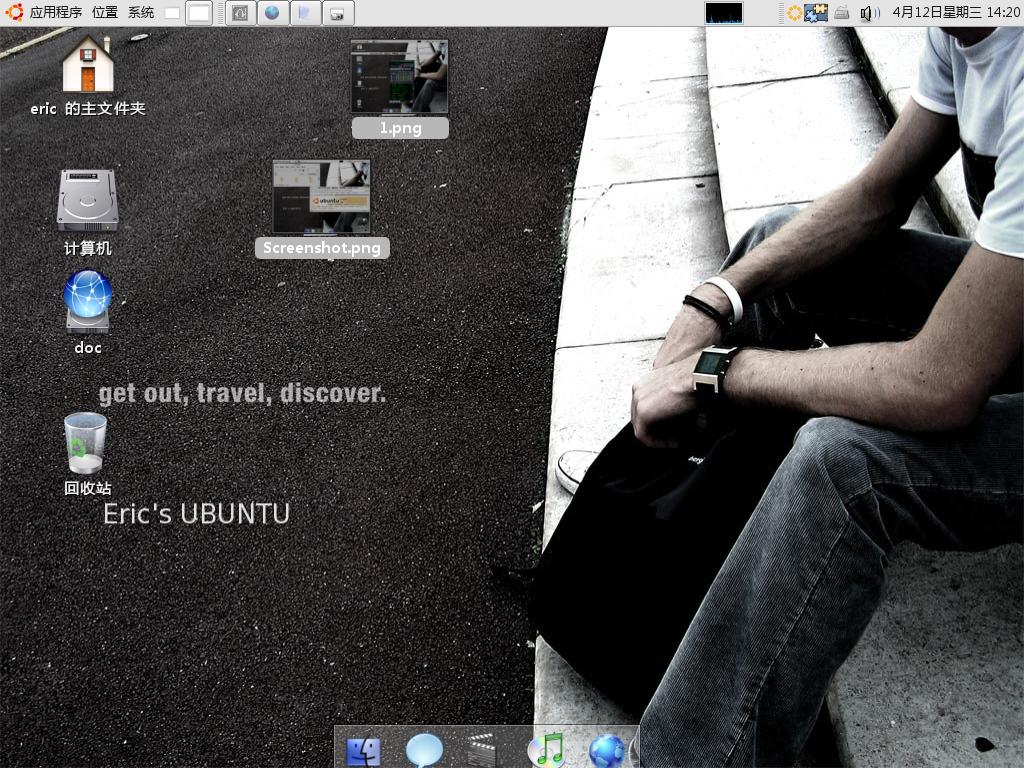Open the blue globe icon in the dock
Screen dimensions: 1024x768
pyautogui.click(x=607, y=751)
